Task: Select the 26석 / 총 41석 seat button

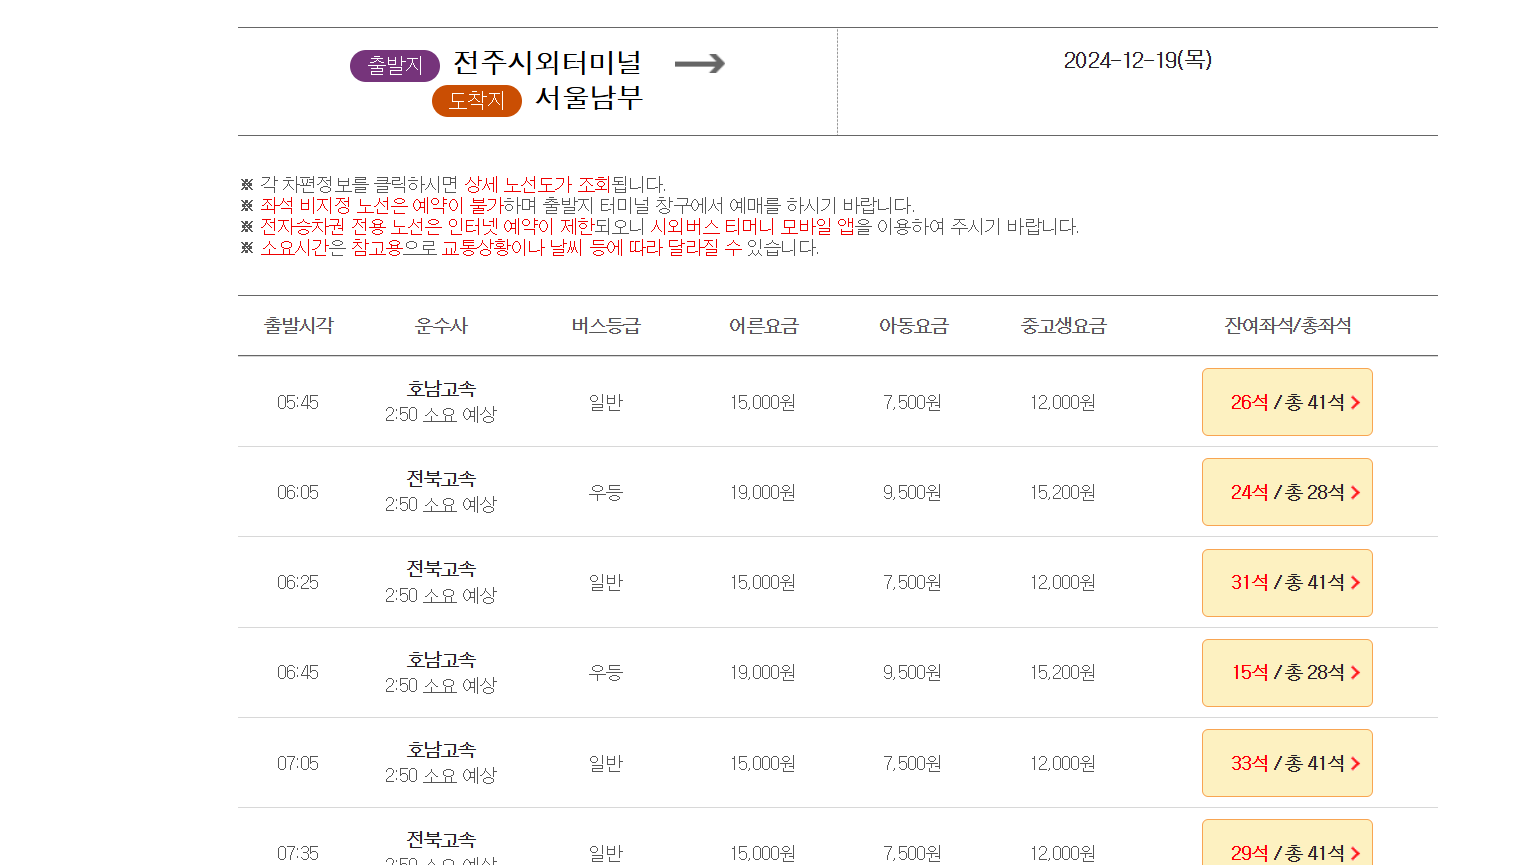Action: tap(1287, 402)
